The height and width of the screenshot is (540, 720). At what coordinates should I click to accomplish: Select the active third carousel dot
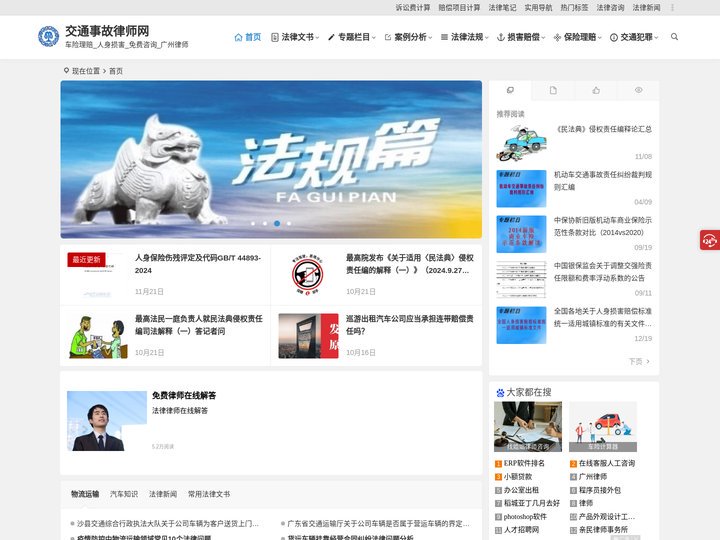(x=277, y=224)
